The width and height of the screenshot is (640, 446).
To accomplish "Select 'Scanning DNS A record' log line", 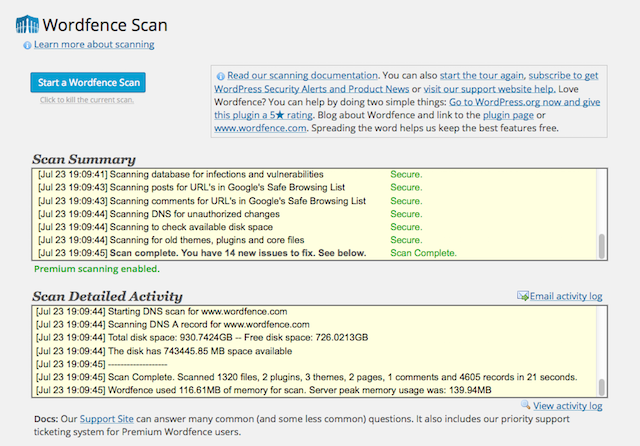I will pyautogui.click(x=173, y=324).
